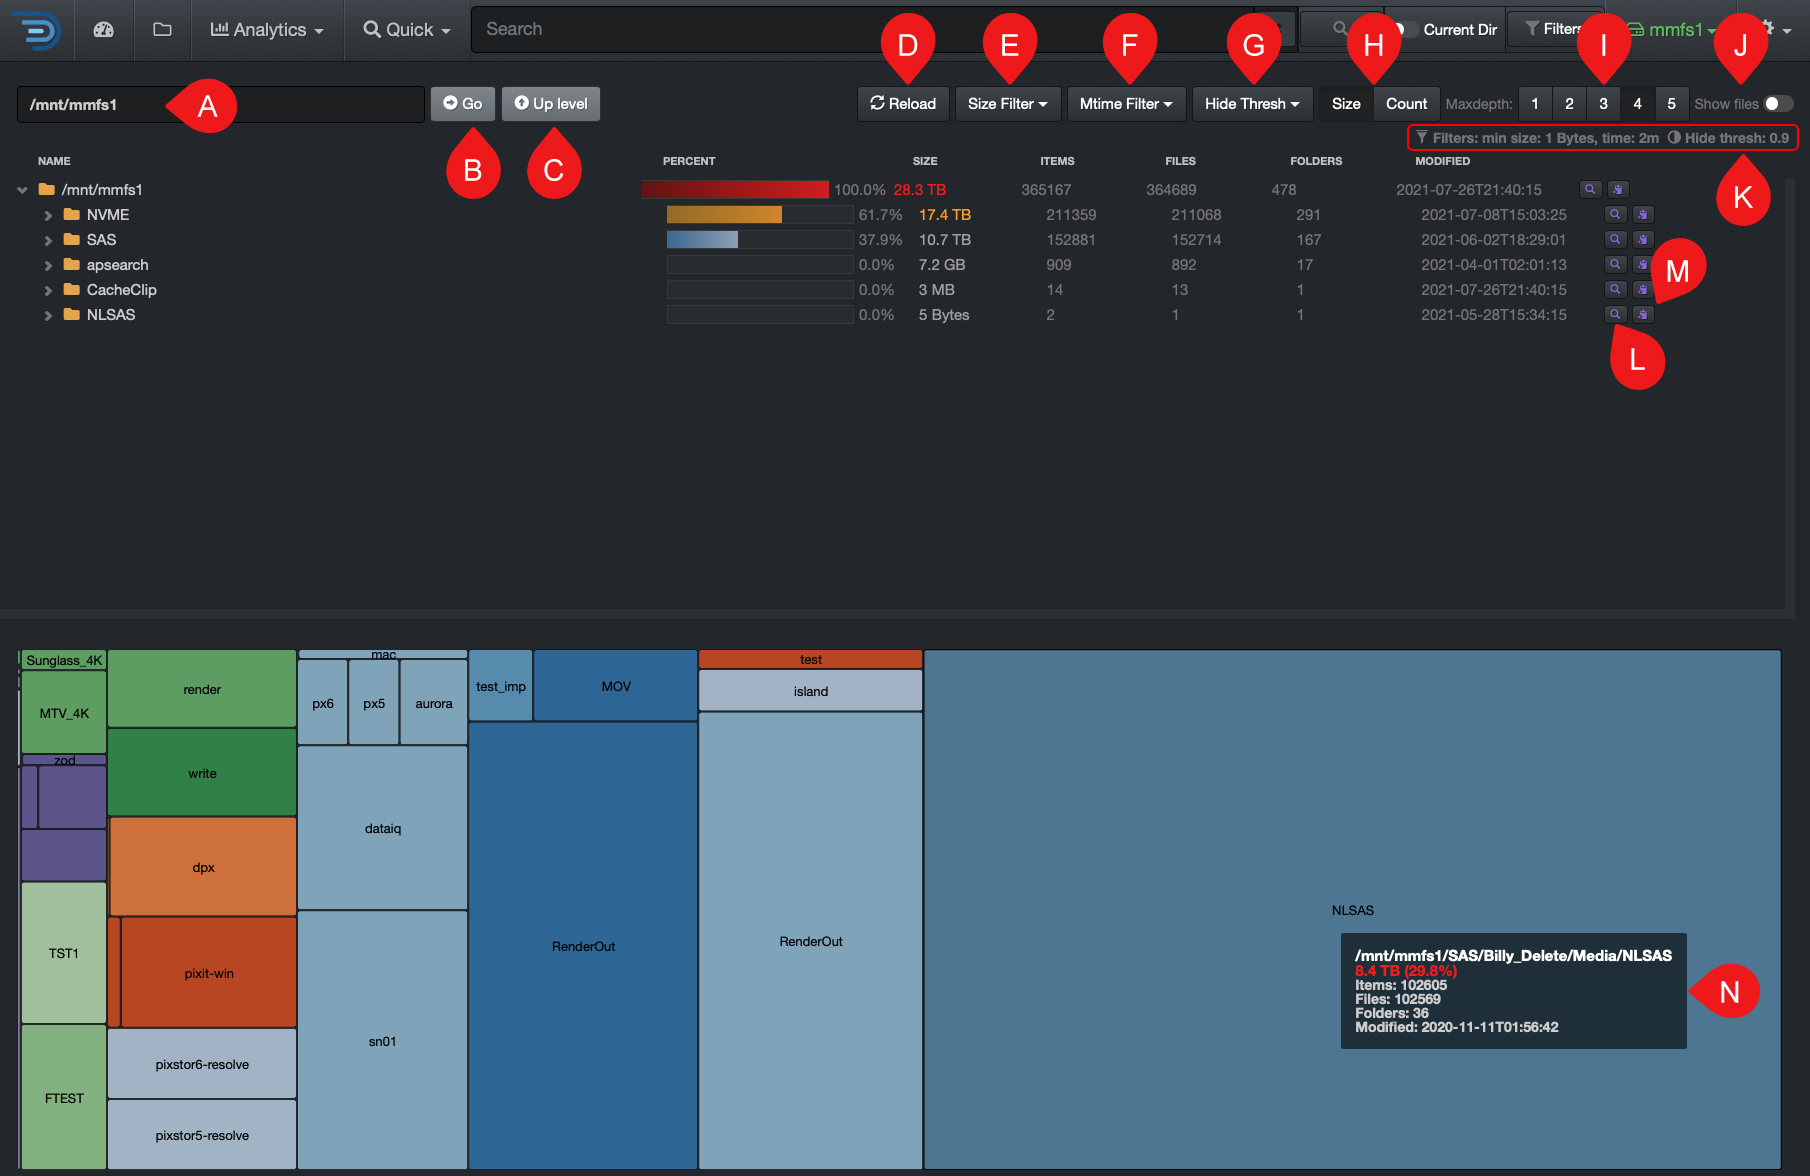
Task: Search the NVME row using its magnifier icon
Action: [1614, 214]
